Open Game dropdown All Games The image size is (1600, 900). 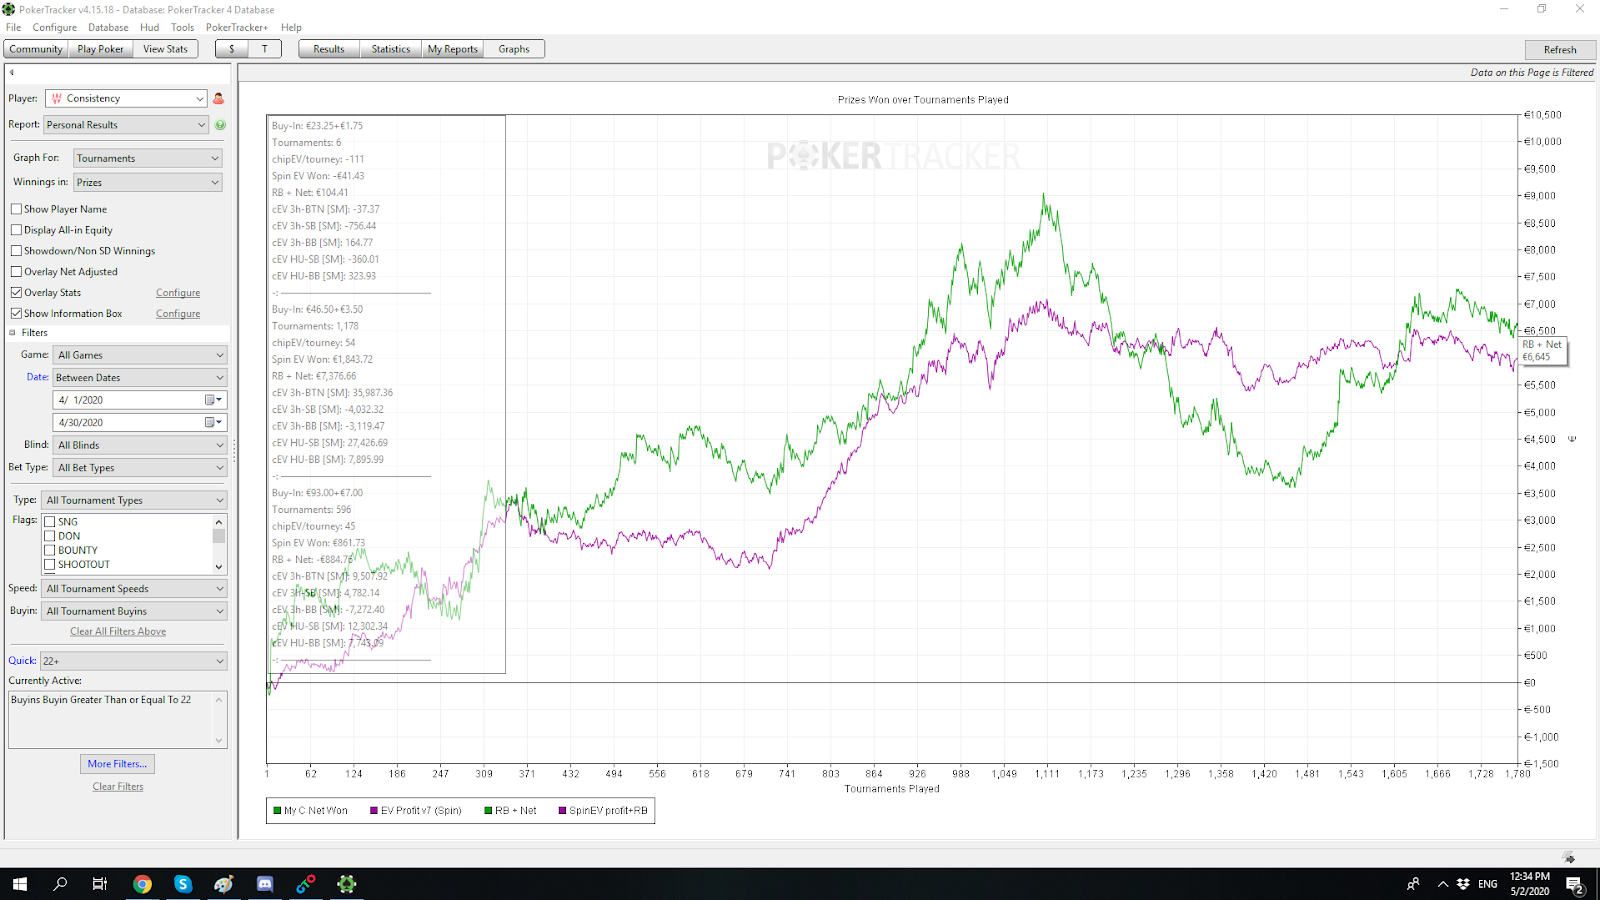(x=141, y=355)
